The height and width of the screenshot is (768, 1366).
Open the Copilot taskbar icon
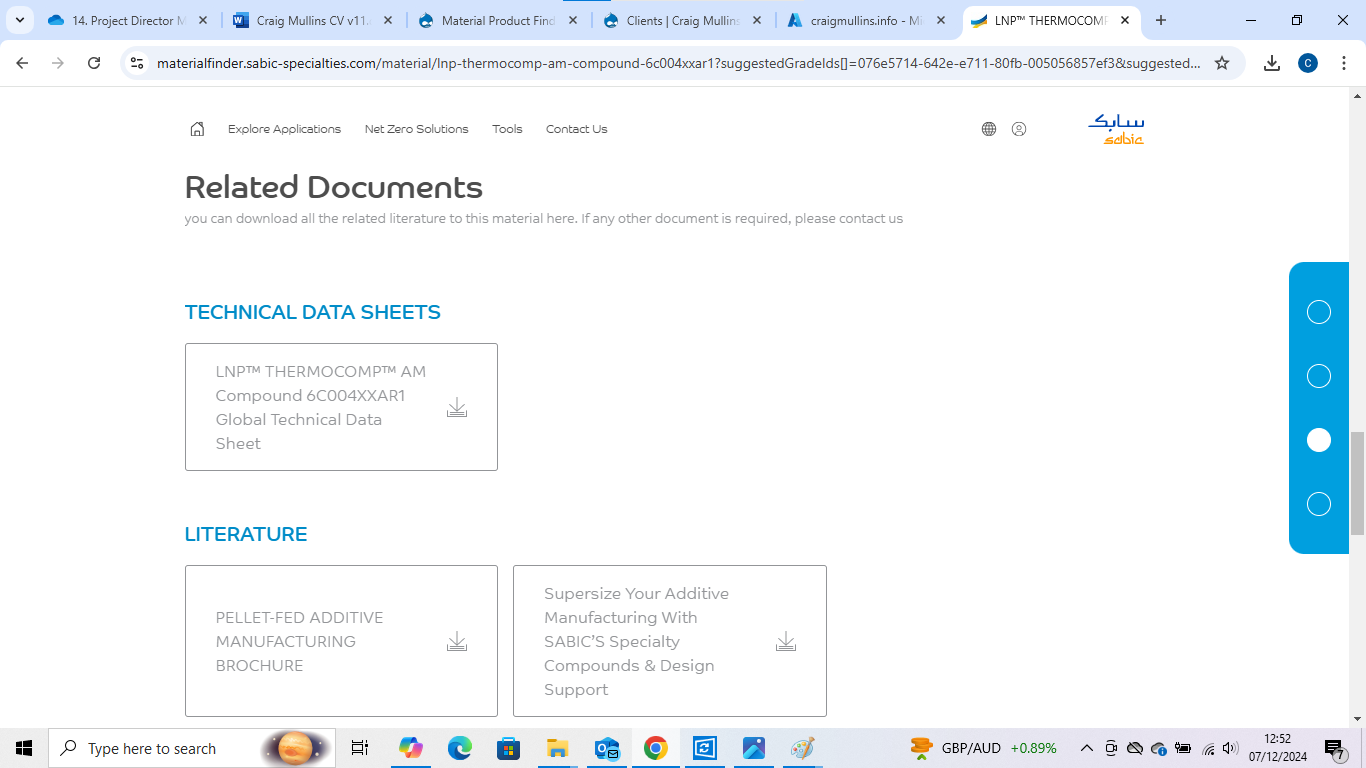[411, 748]
